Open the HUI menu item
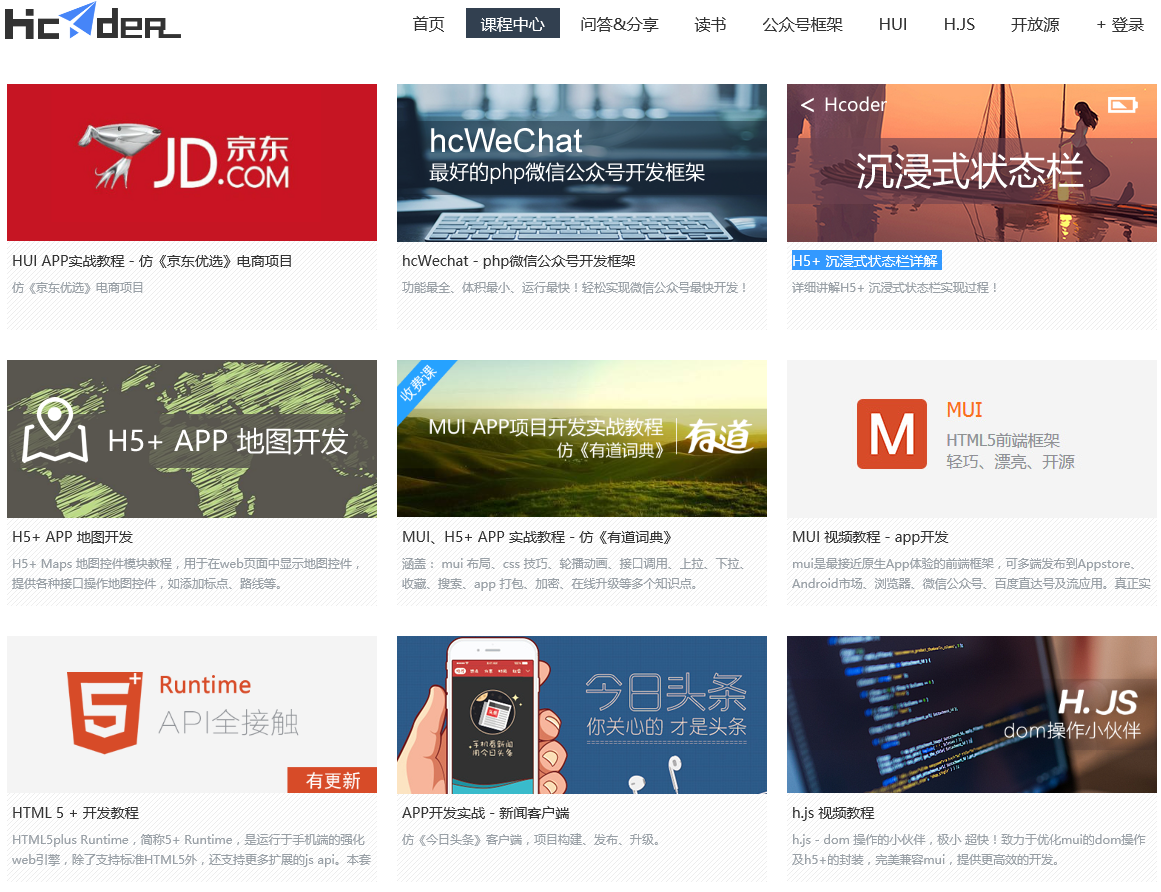 point(893,24)
